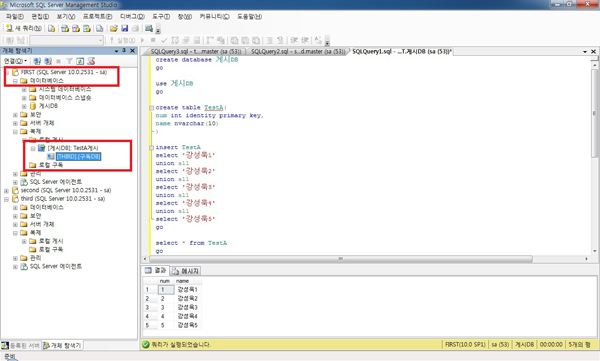Select the FIRST (SQL Server 10.0.2531 - sa) node

pos(64,72)
